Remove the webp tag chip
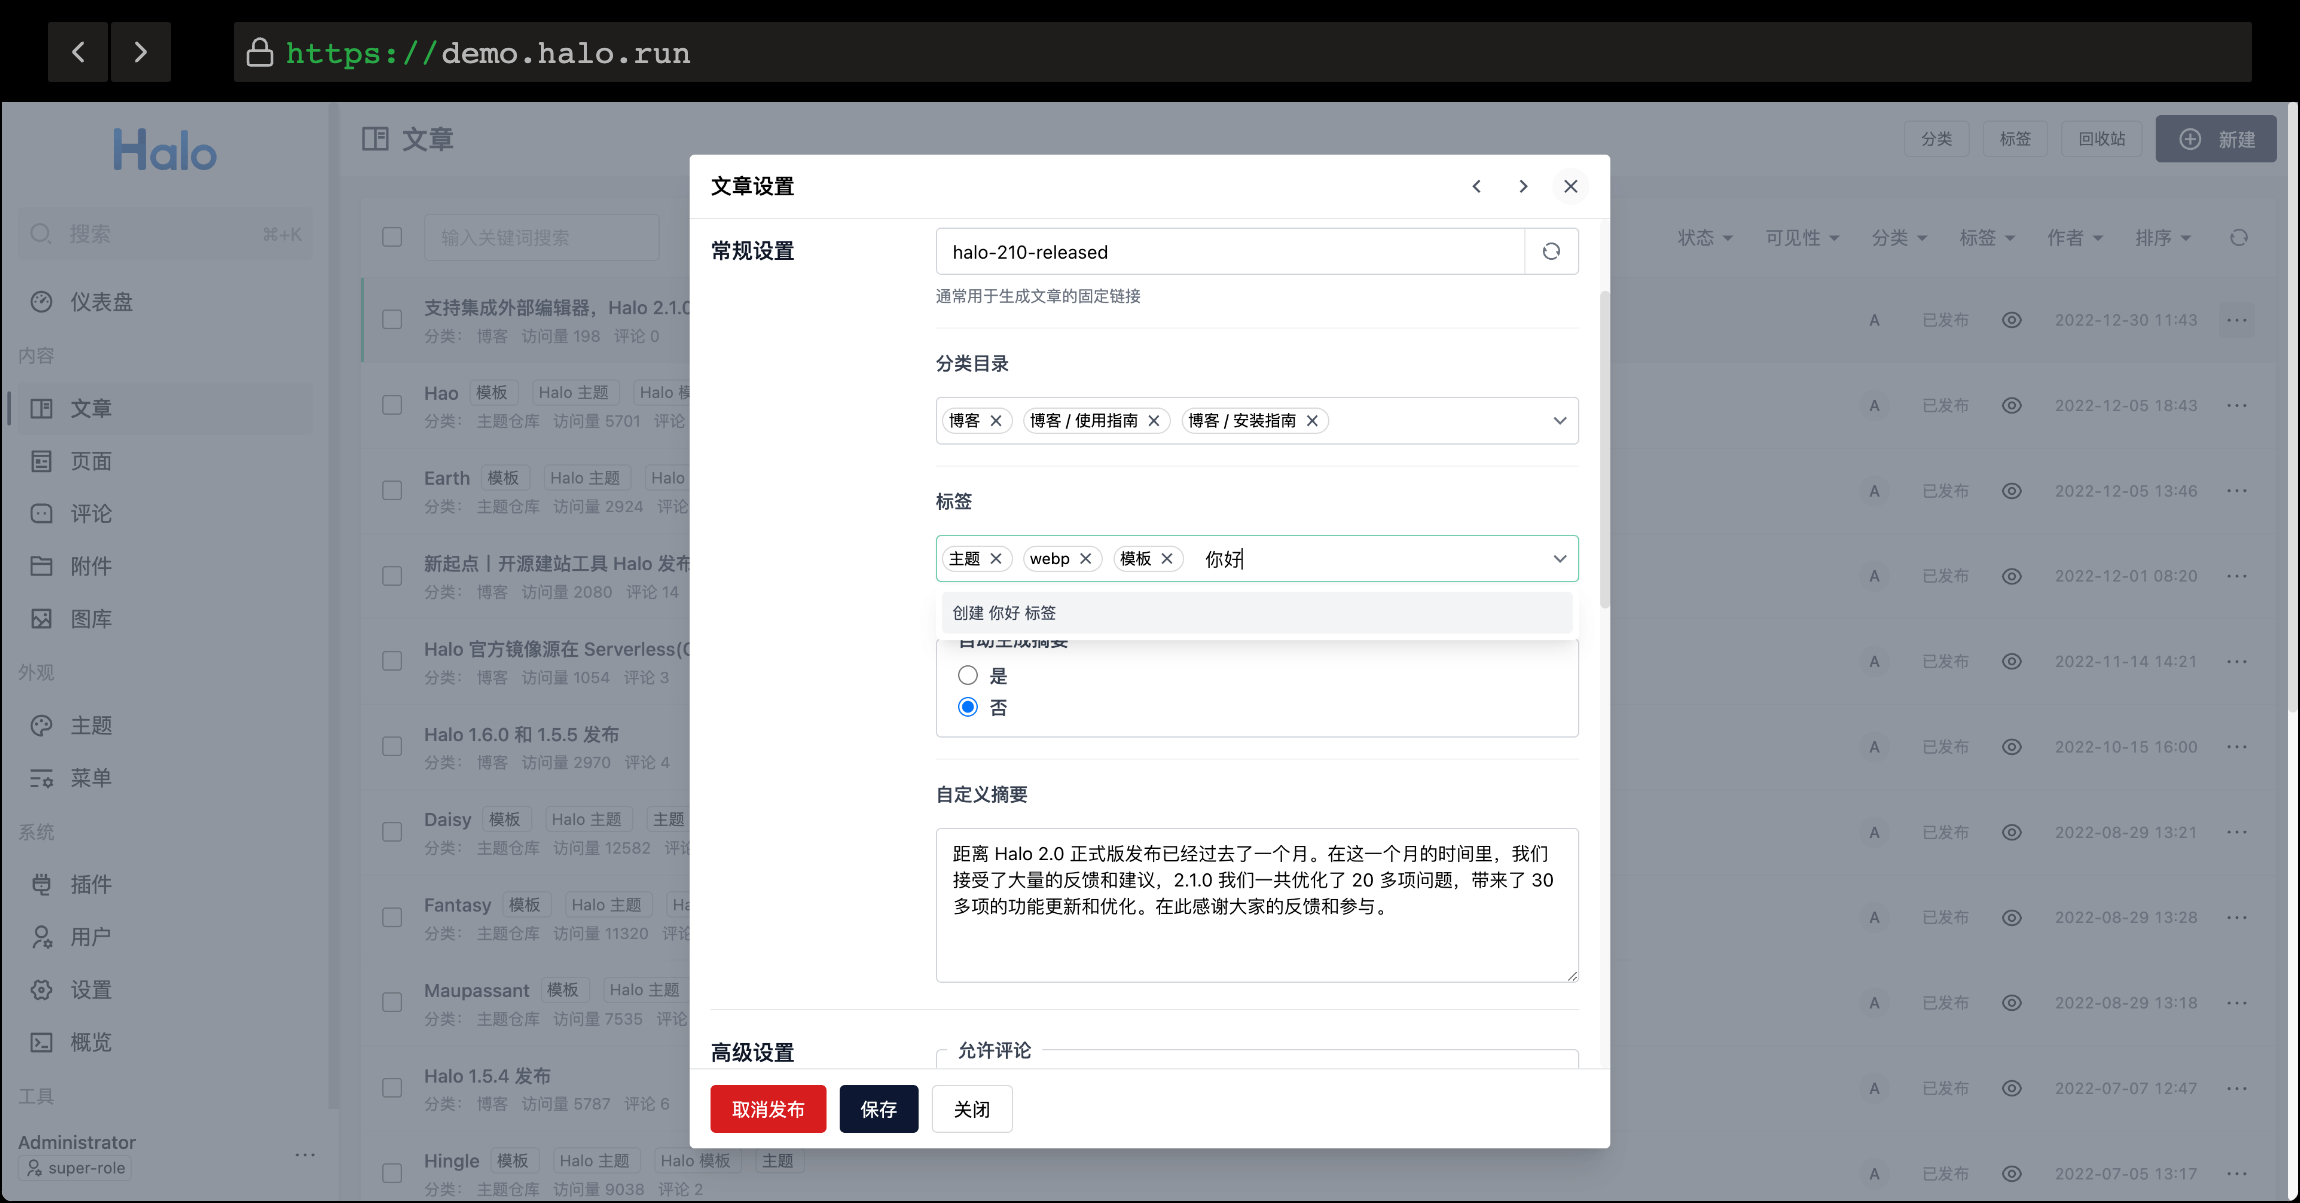Screen dimensions: 2300x1203 coord(1086,558)
